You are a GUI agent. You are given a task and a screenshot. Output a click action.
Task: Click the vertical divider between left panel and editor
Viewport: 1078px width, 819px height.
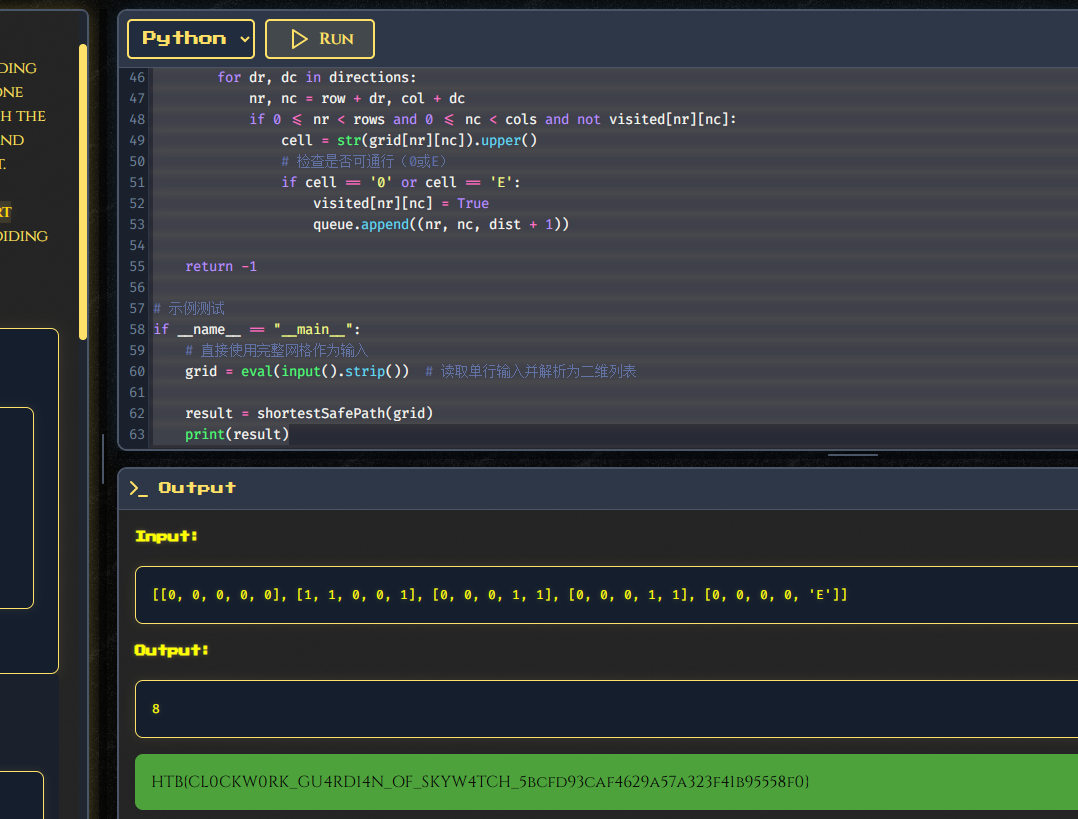pos(103,458)
